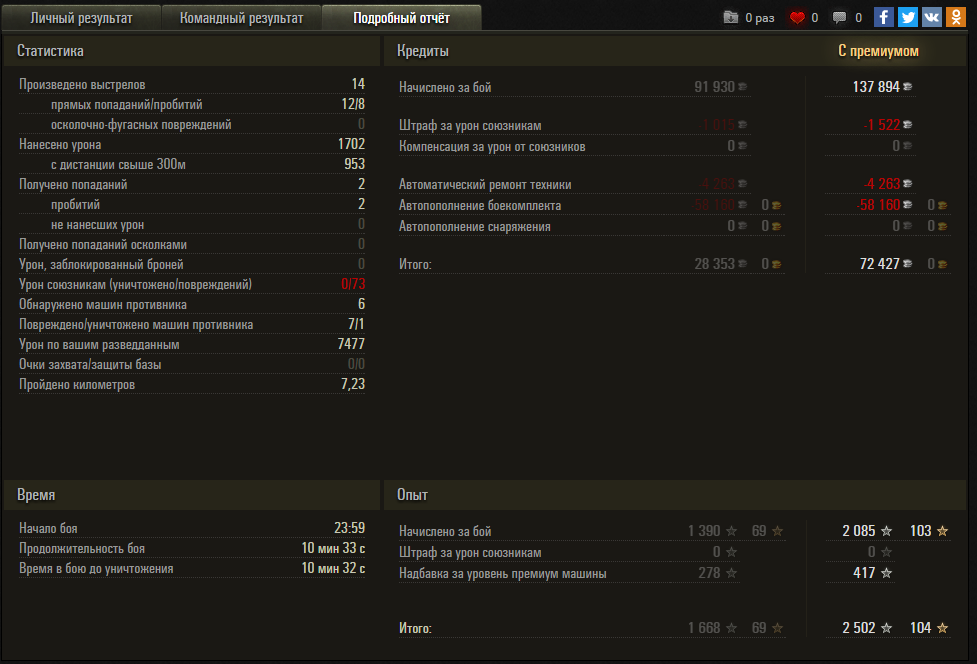Screen dimensions: 977x664
Task: Select the Подробный отчёт tab
Action: point(401,17)
